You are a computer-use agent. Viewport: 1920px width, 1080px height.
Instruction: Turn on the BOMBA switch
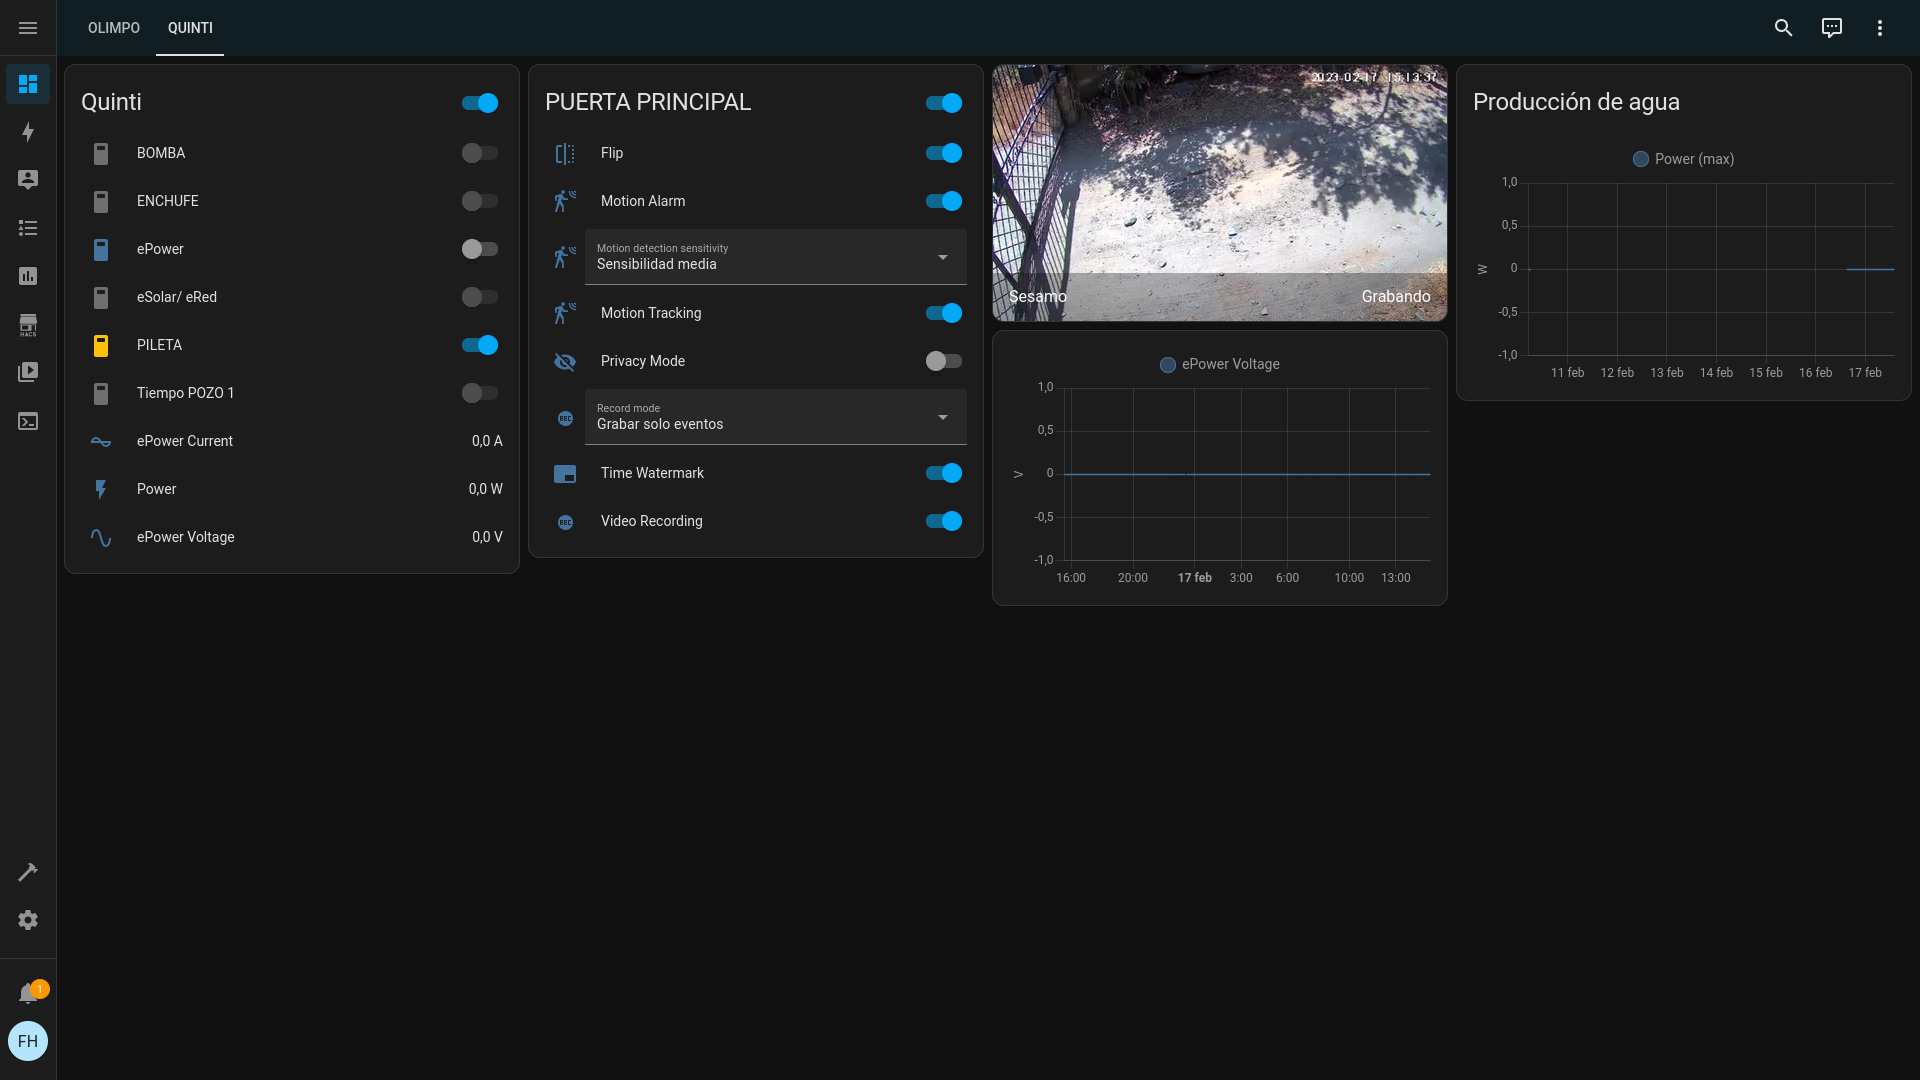[479, 153]
